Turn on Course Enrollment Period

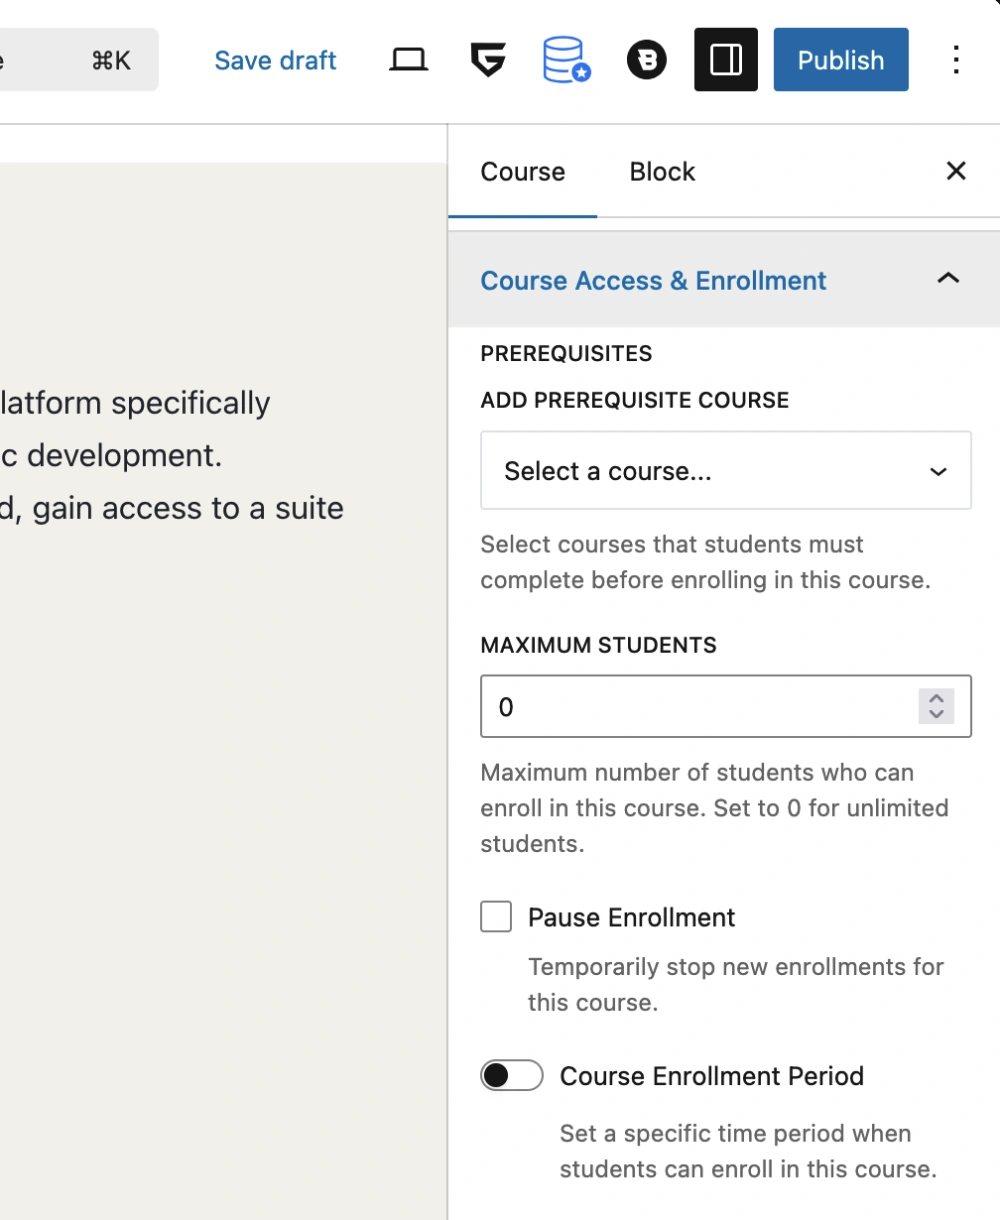click(512, 1076)
